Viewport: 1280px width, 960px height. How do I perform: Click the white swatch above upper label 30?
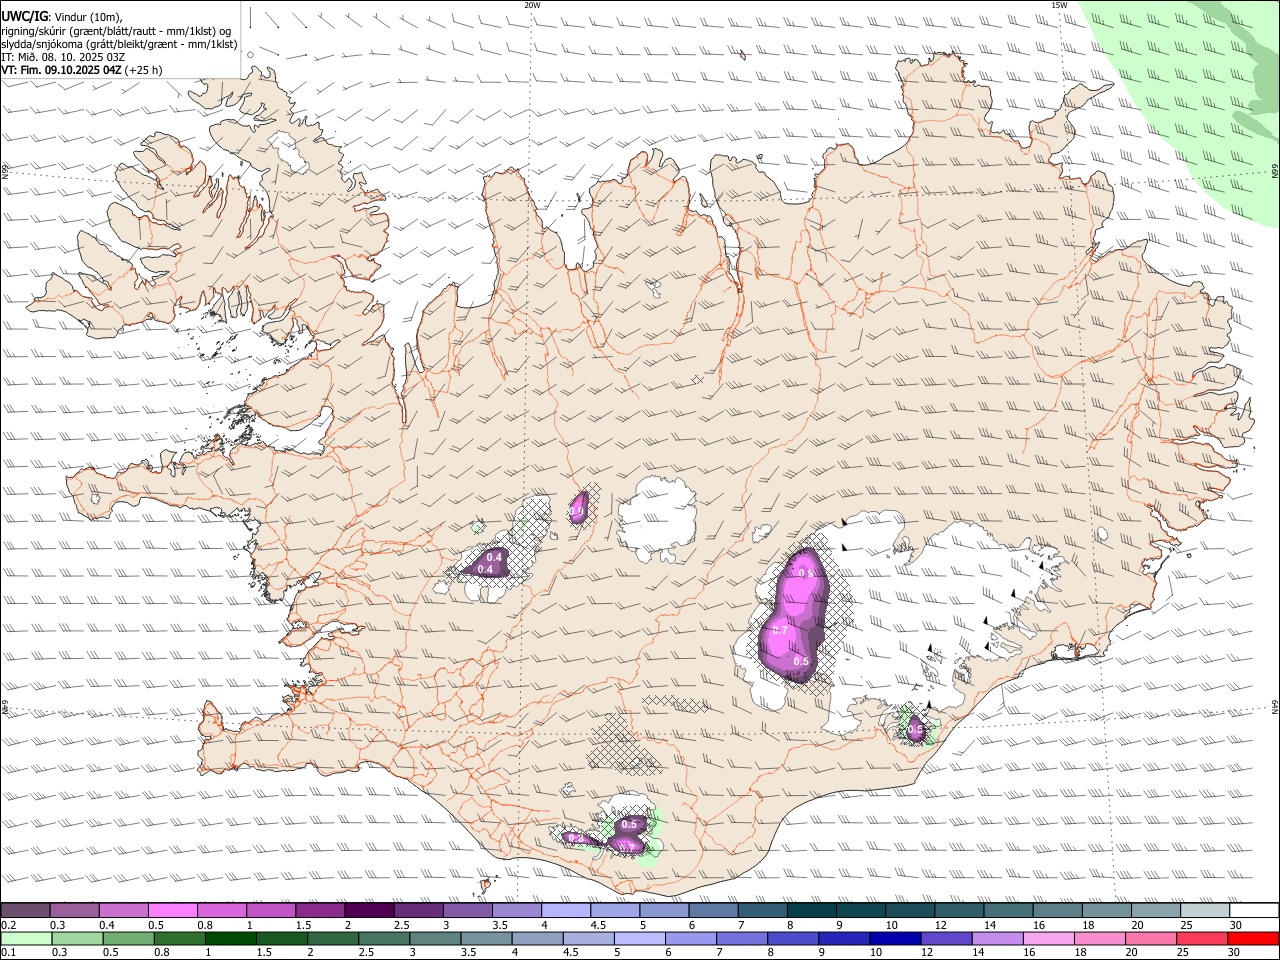point(1253,911)
